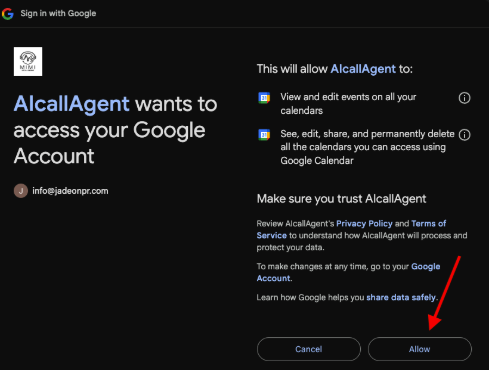The image size is (489, 370).
Task: Open AIcallAgent's Privacy Policy link
Action: tap(364, 223)
